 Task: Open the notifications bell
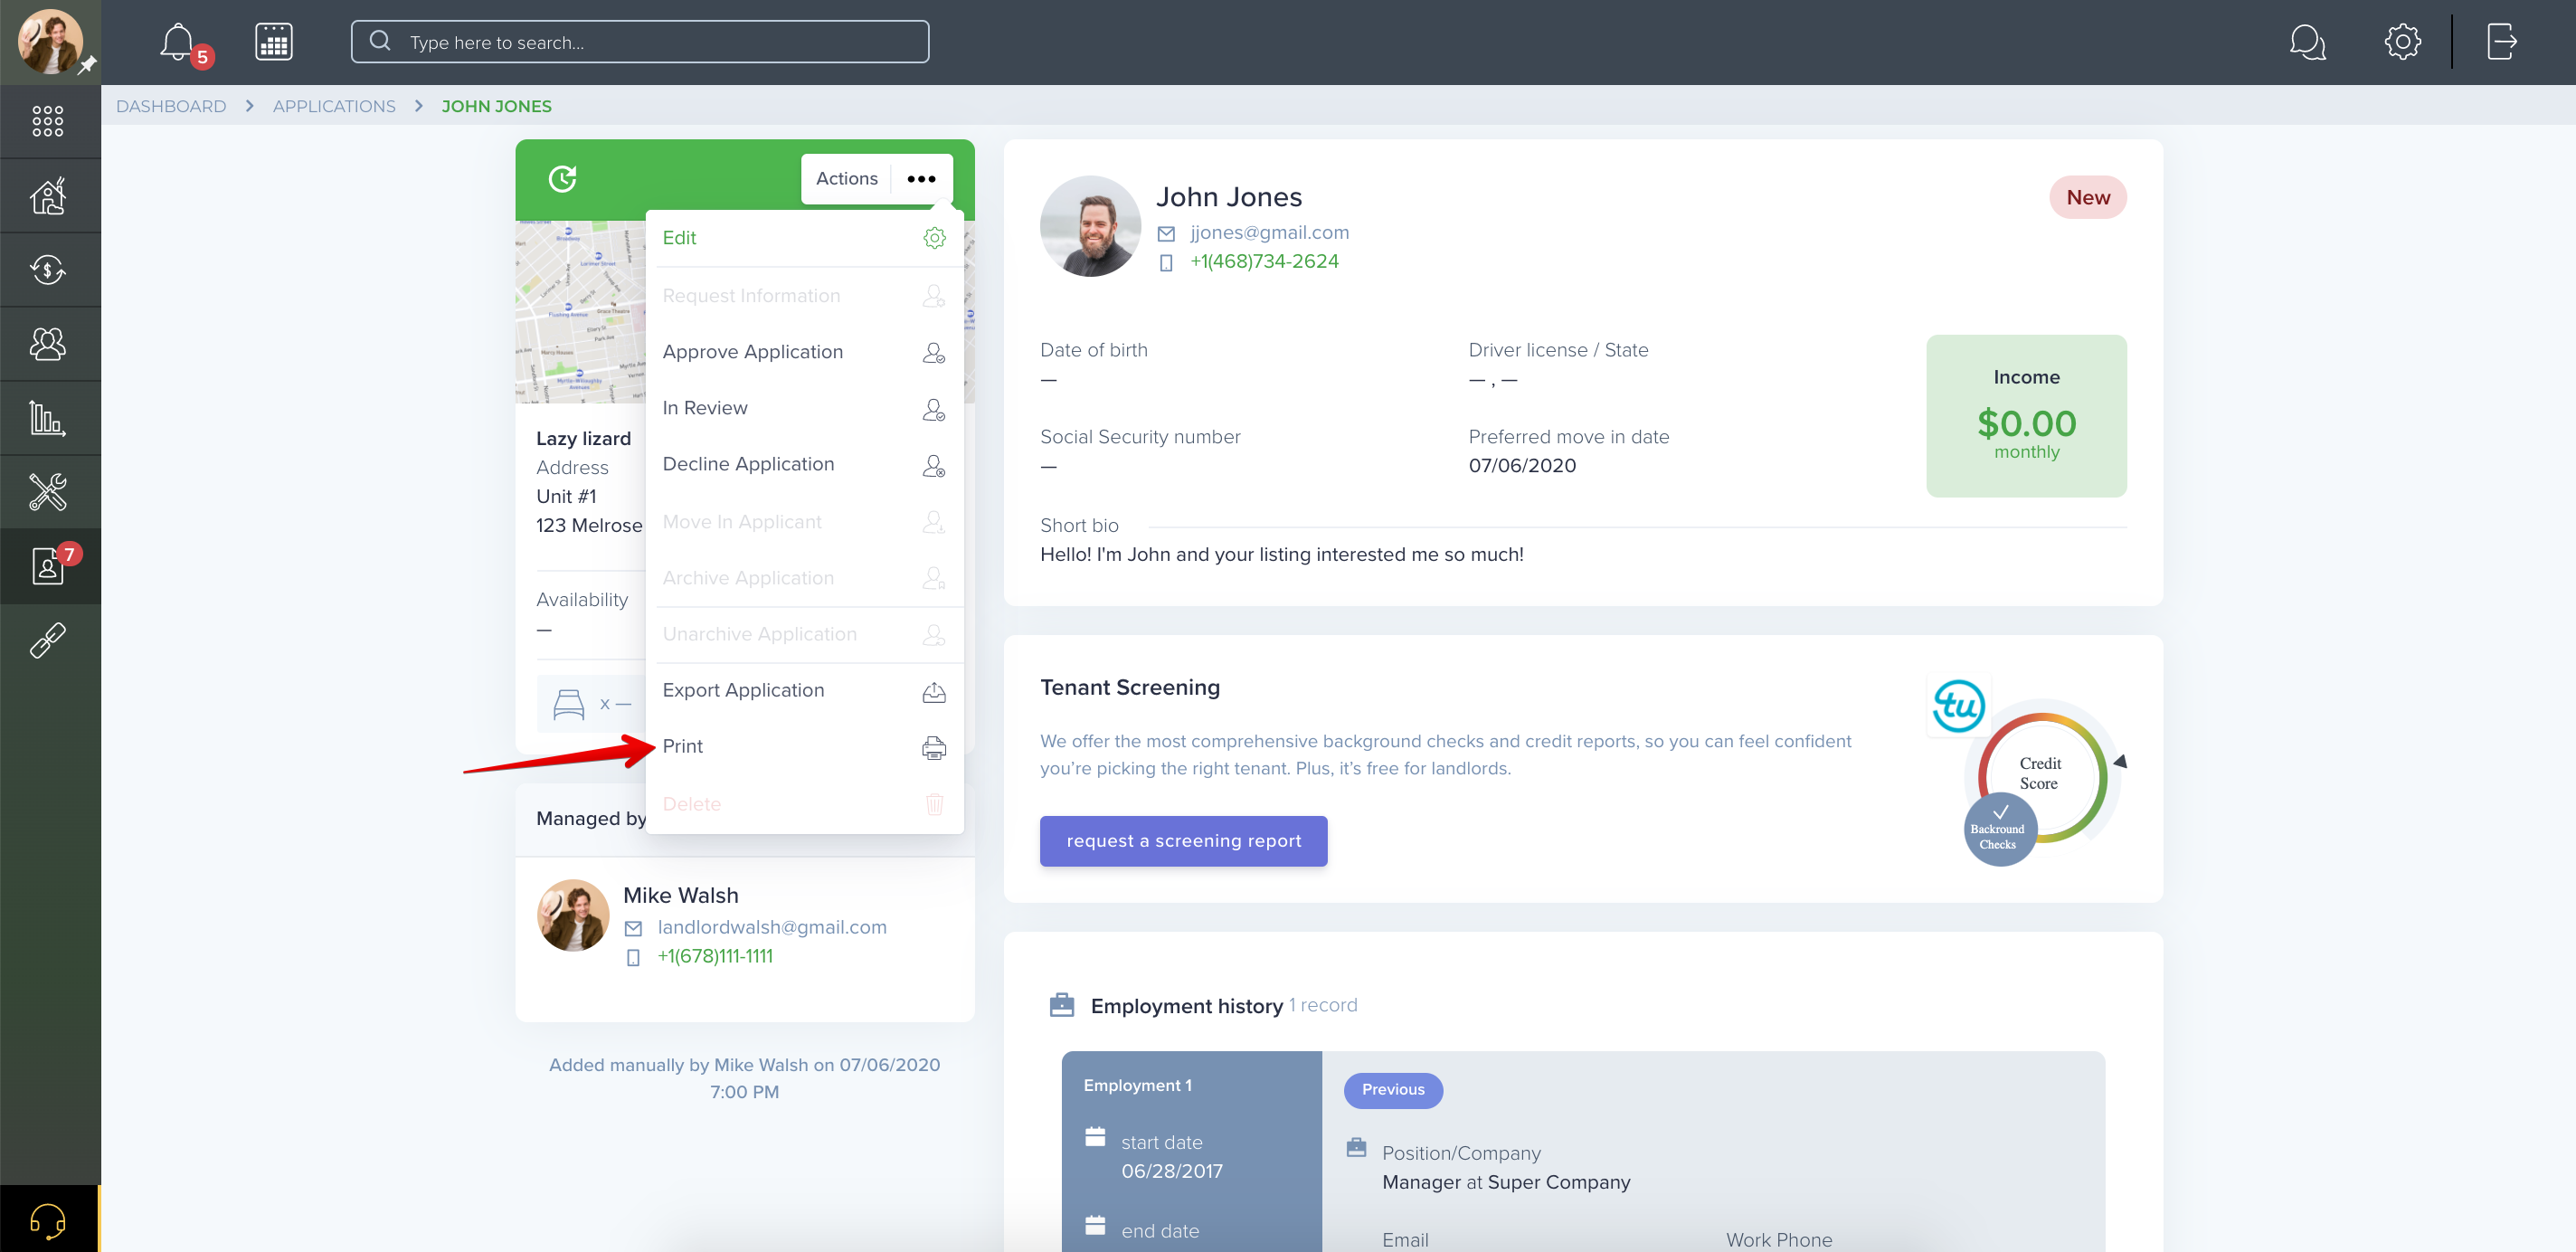click(x=177, y=42)
